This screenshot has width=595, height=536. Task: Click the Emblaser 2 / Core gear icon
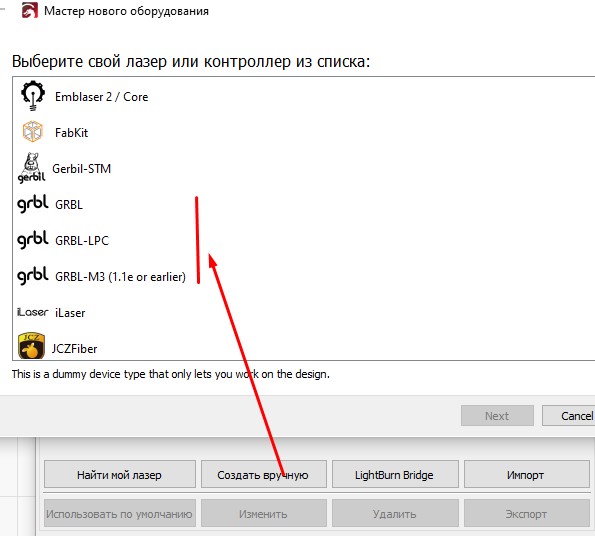pyautogui.click(x=33, y=96)
